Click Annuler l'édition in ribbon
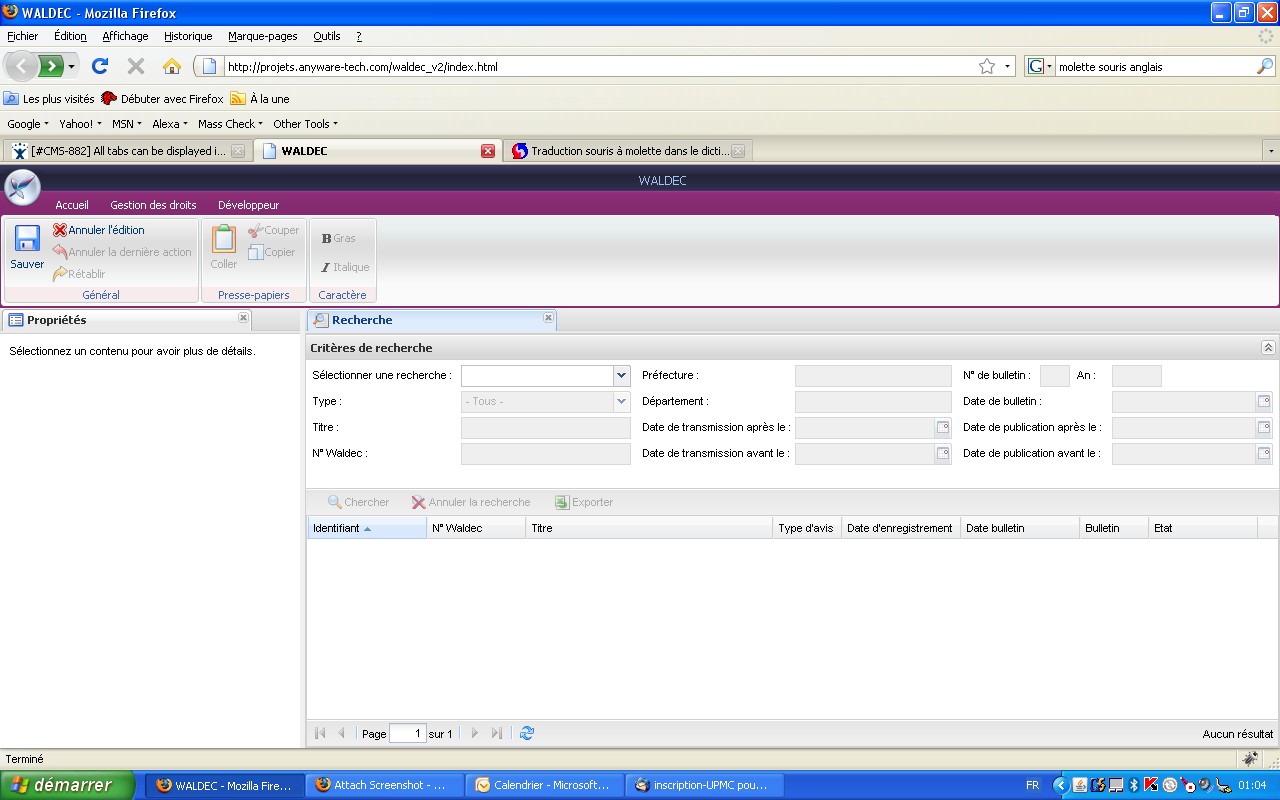The width and height of the screenshot is (1280, 800). point(99,230)
